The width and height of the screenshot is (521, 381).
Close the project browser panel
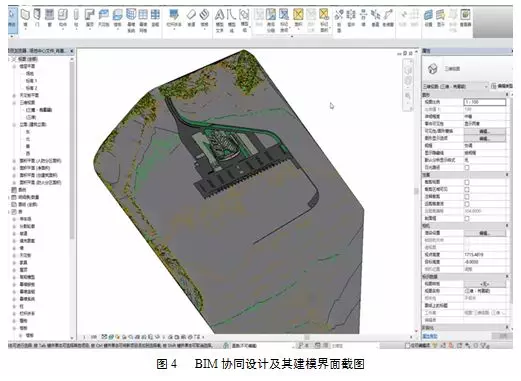(72, 51)
